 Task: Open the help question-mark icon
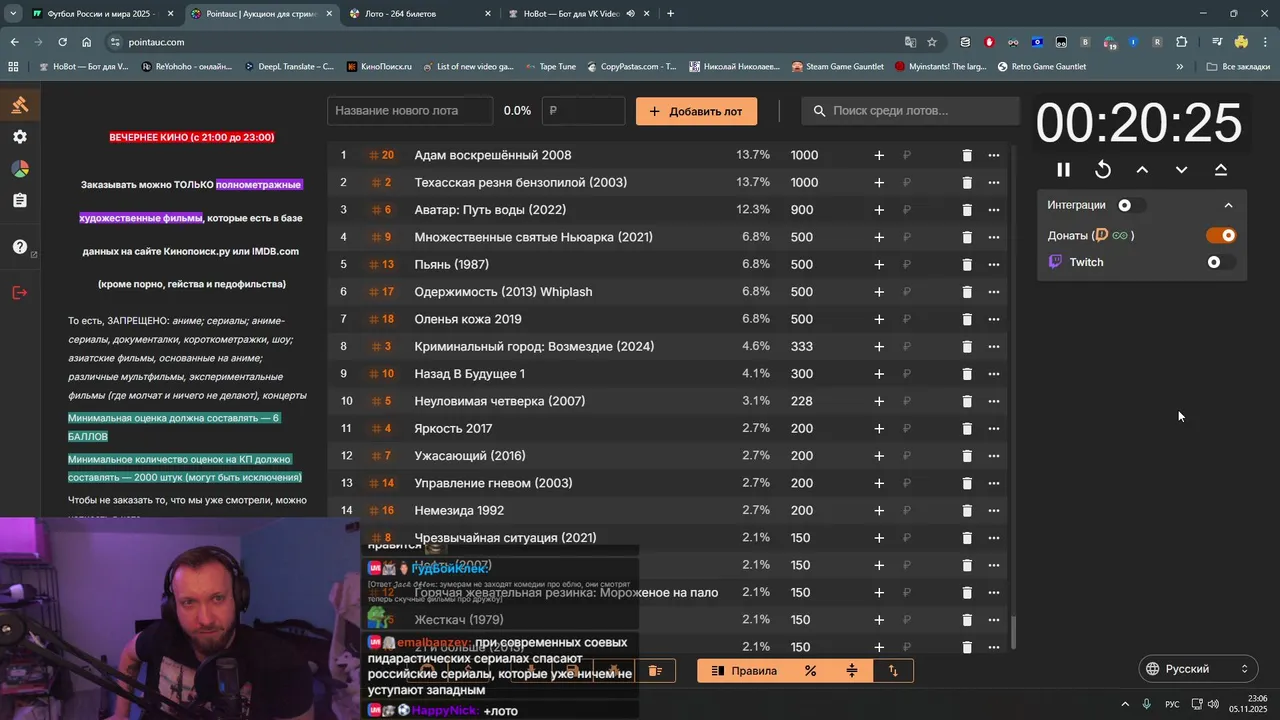(19, 247)
